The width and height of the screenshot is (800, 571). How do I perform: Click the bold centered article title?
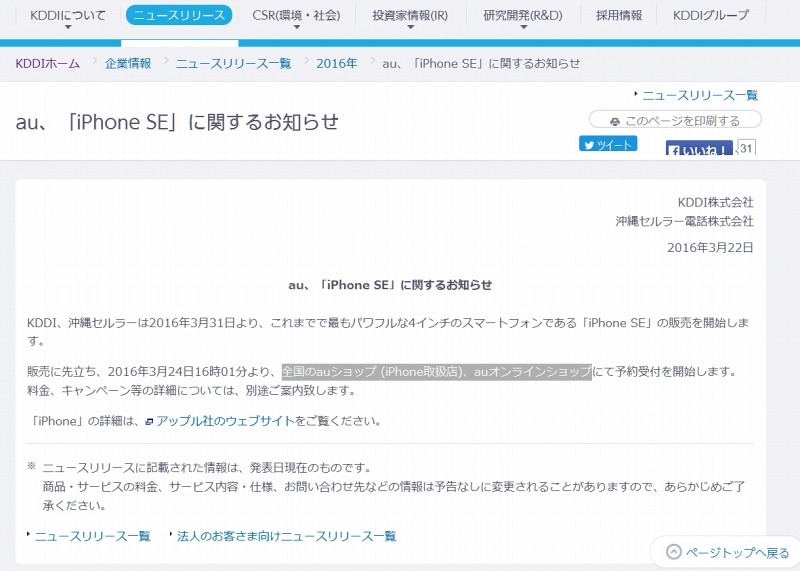point(390,285)
